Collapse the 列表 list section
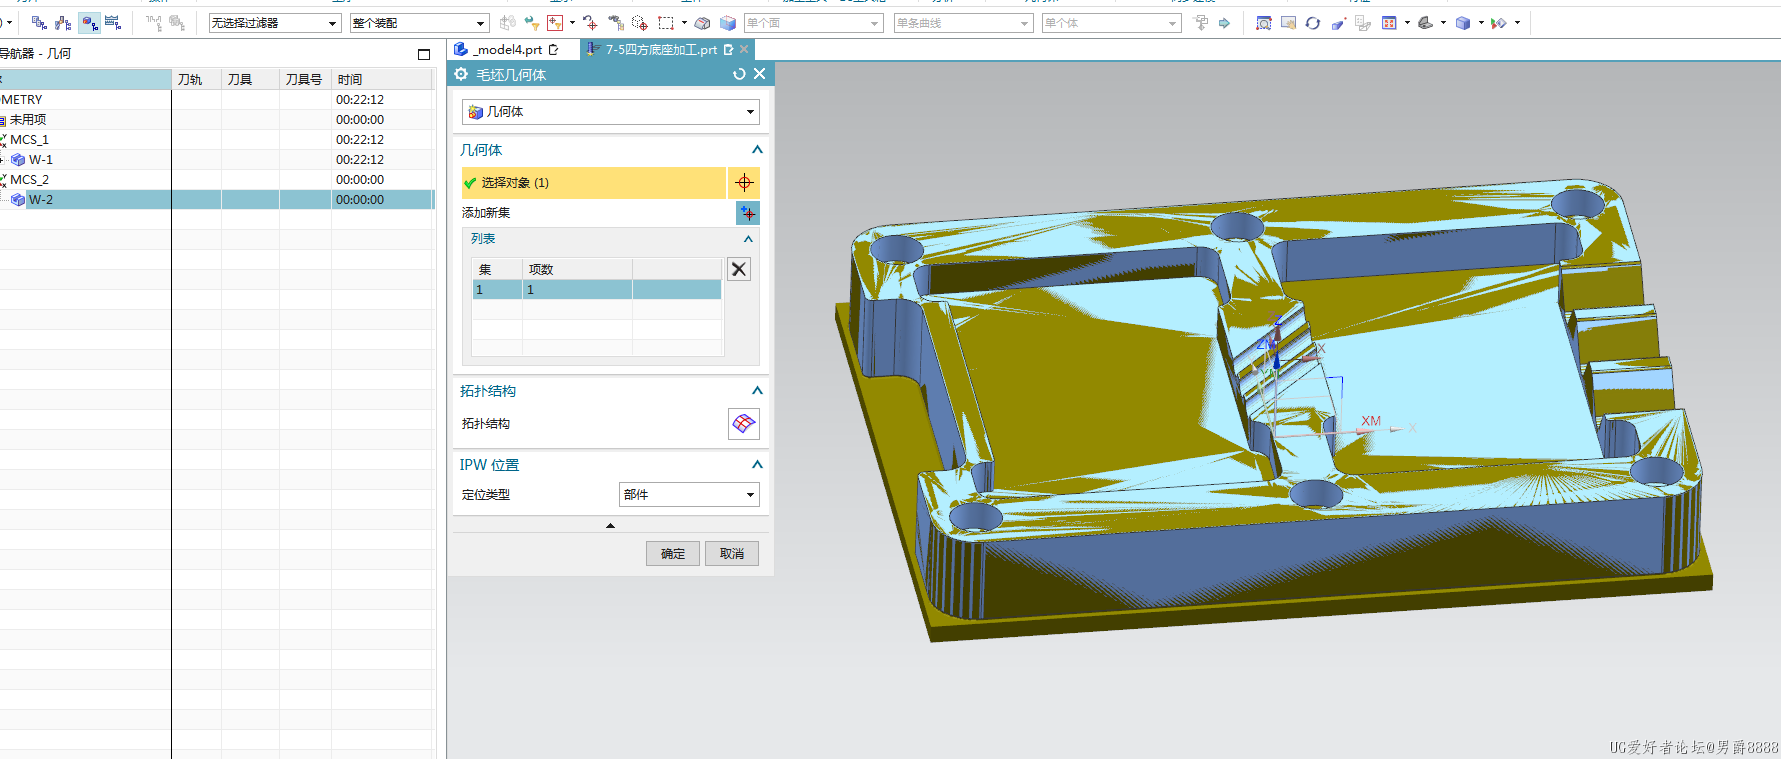1781x759 pixels. tap(748, 239)
